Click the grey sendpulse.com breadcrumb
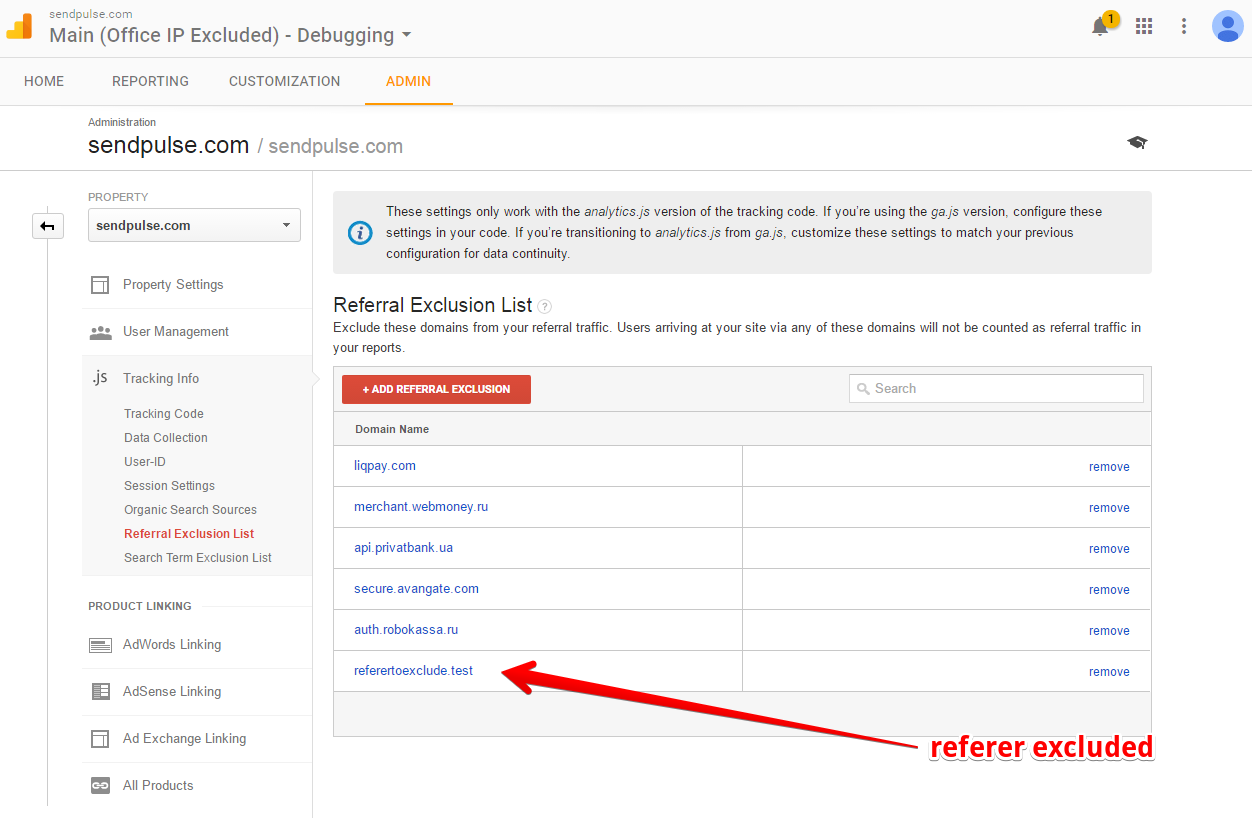1252x818 pixels. click(x=336, y=147)
